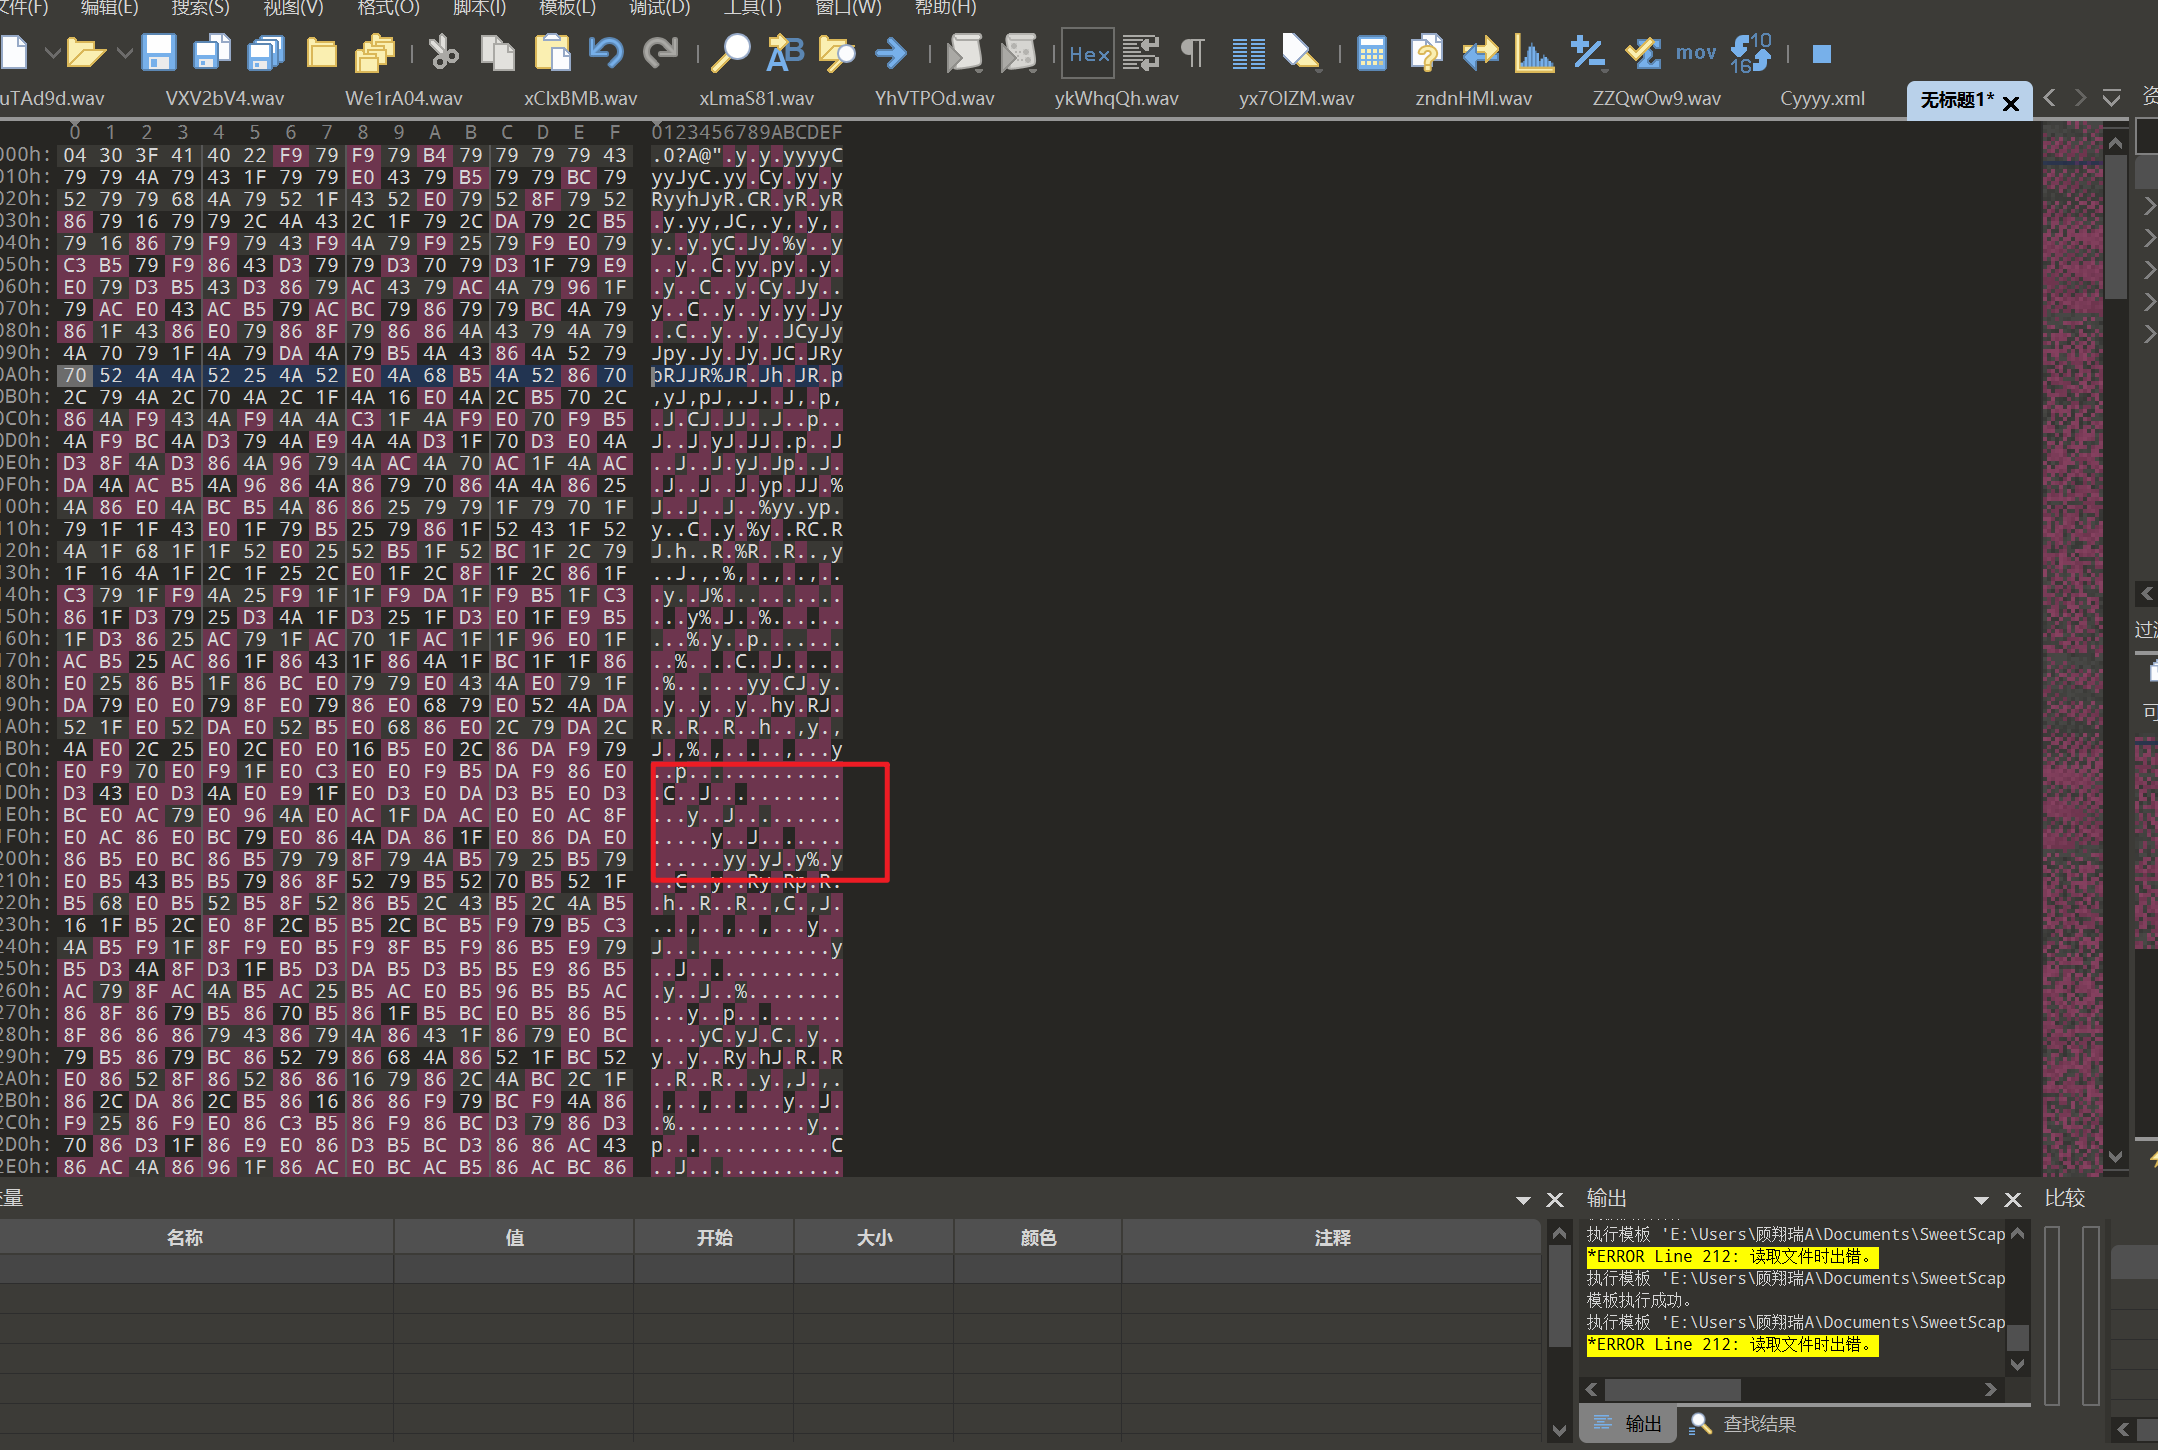Open the Calculator tool icon

click(x=1371, y=52)
